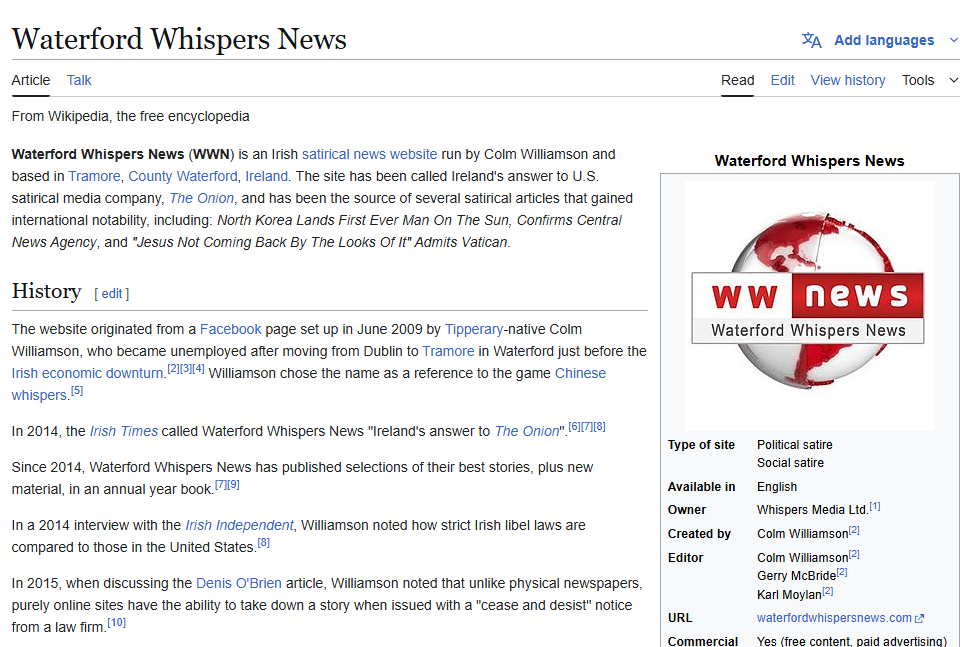Jump to citation [5] after whispers
Screen dimensions: 966x647
point(76,391)
